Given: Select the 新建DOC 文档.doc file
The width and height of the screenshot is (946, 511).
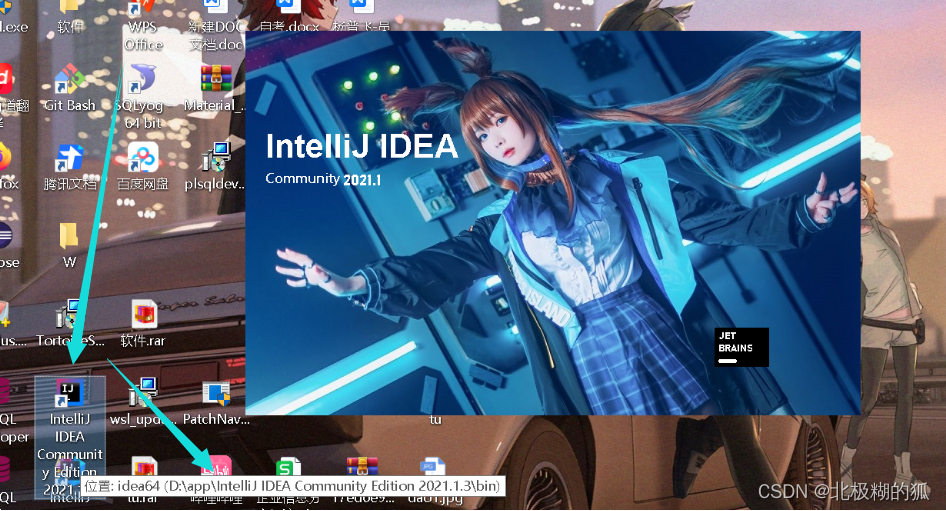Looking at the screenshot, I should [216, 25].
